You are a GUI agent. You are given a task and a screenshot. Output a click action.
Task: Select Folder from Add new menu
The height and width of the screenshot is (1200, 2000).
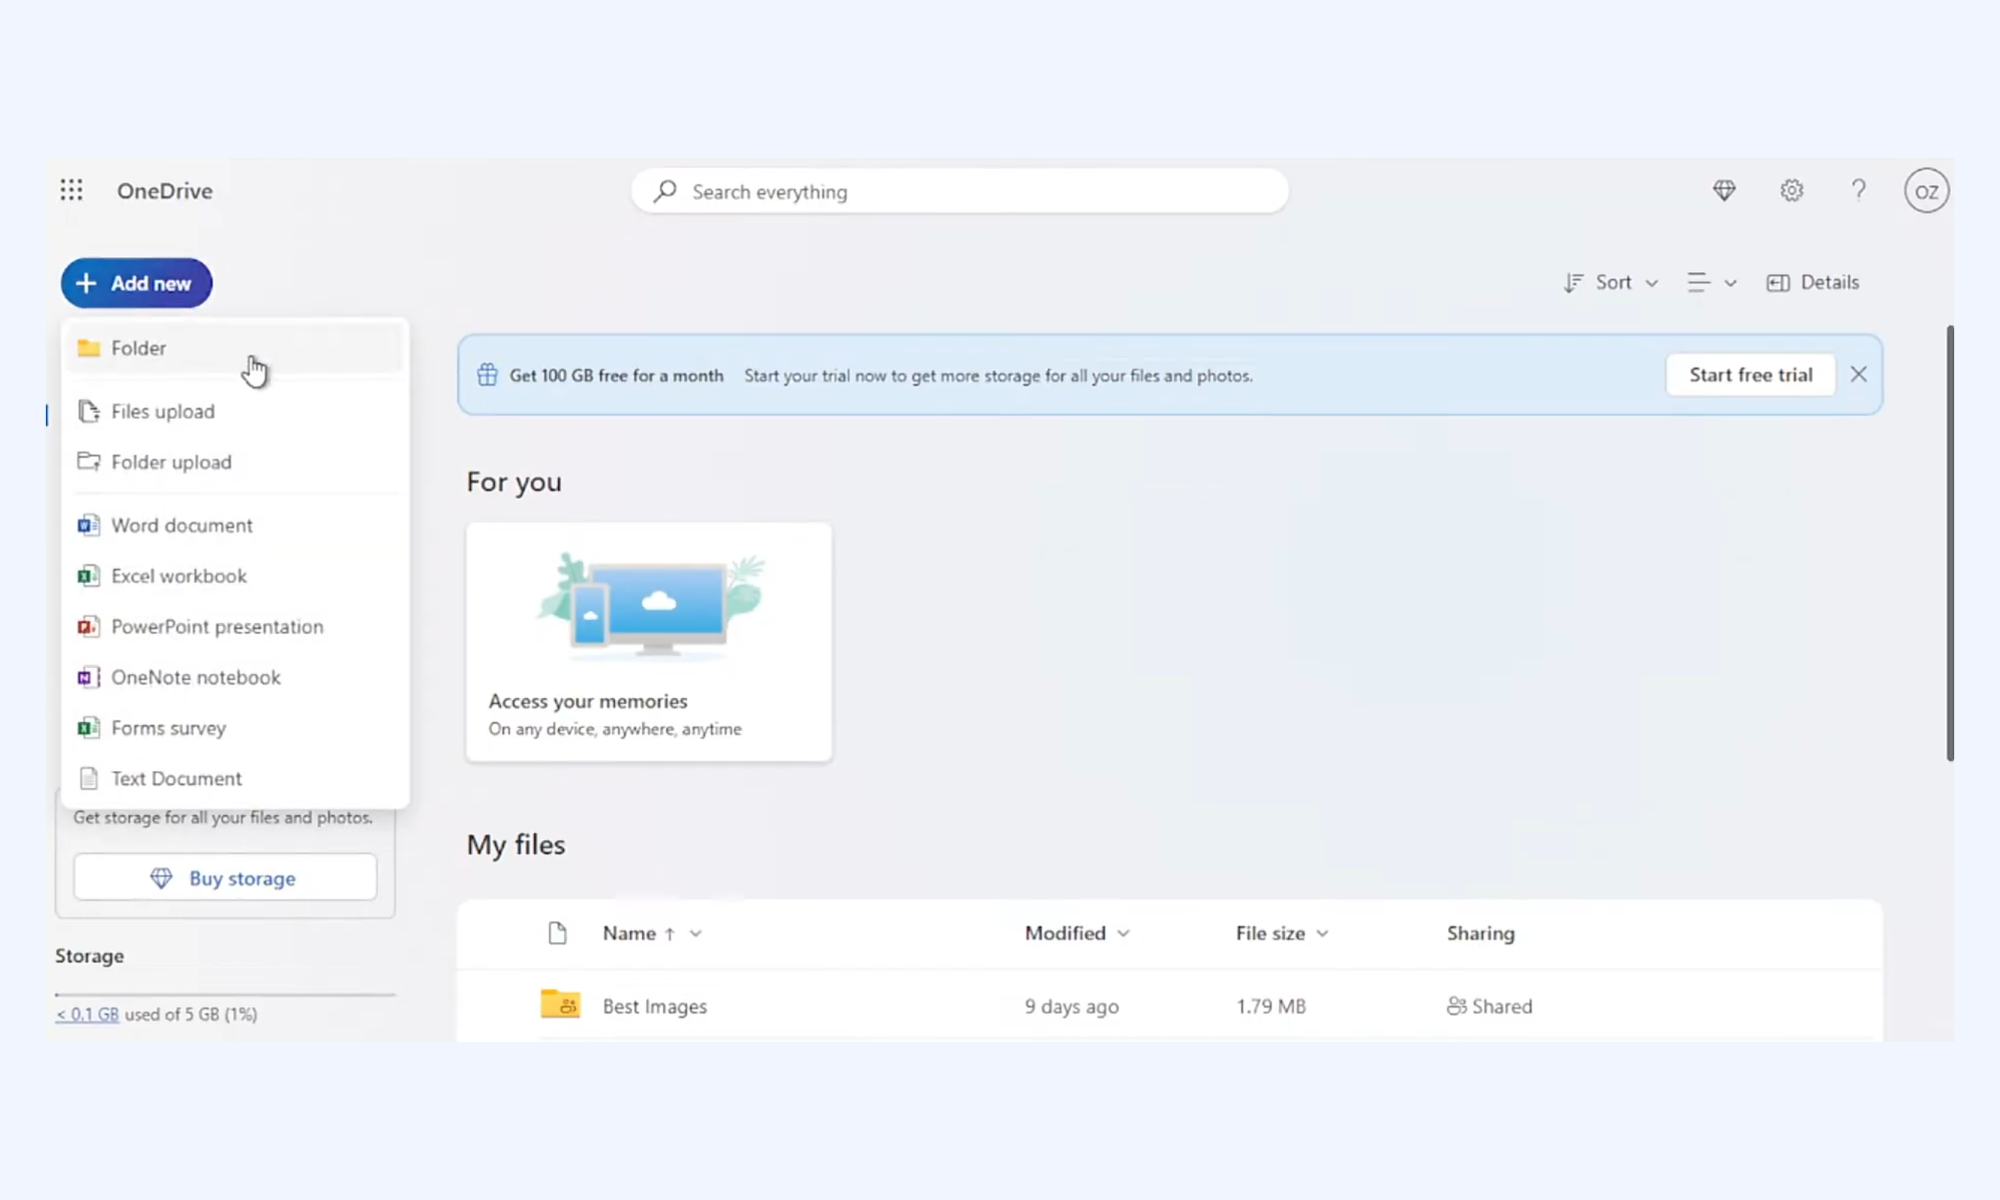pos(235,348)
